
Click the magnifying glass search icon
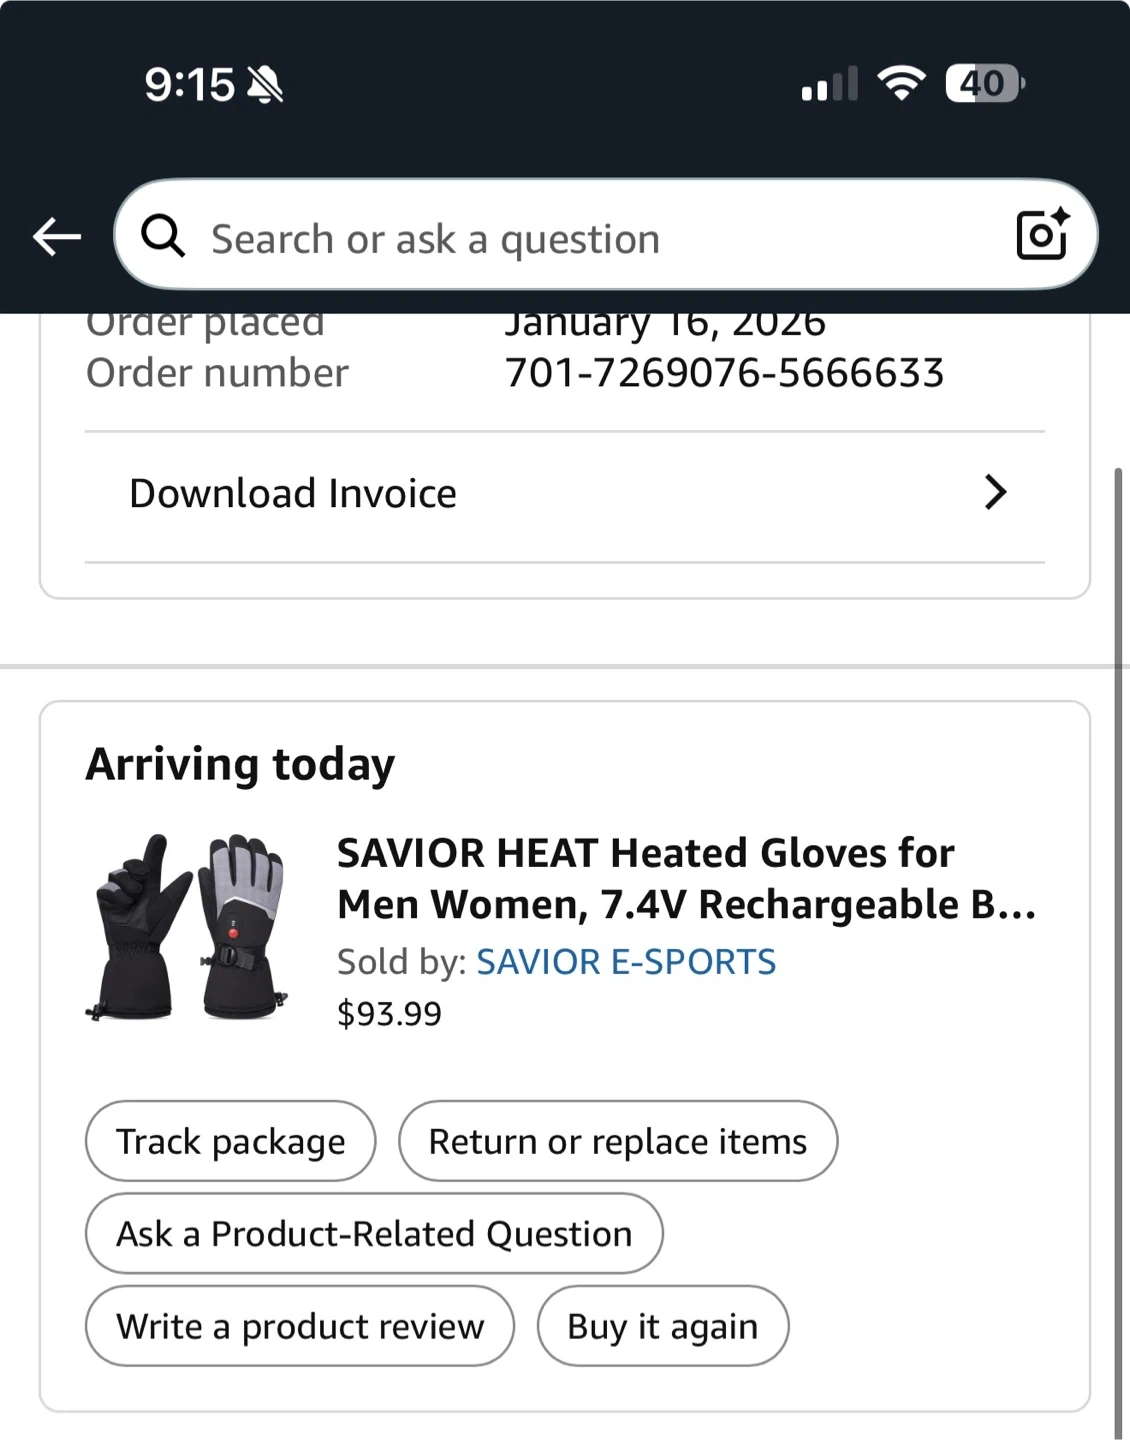click(x=163, y=237)
